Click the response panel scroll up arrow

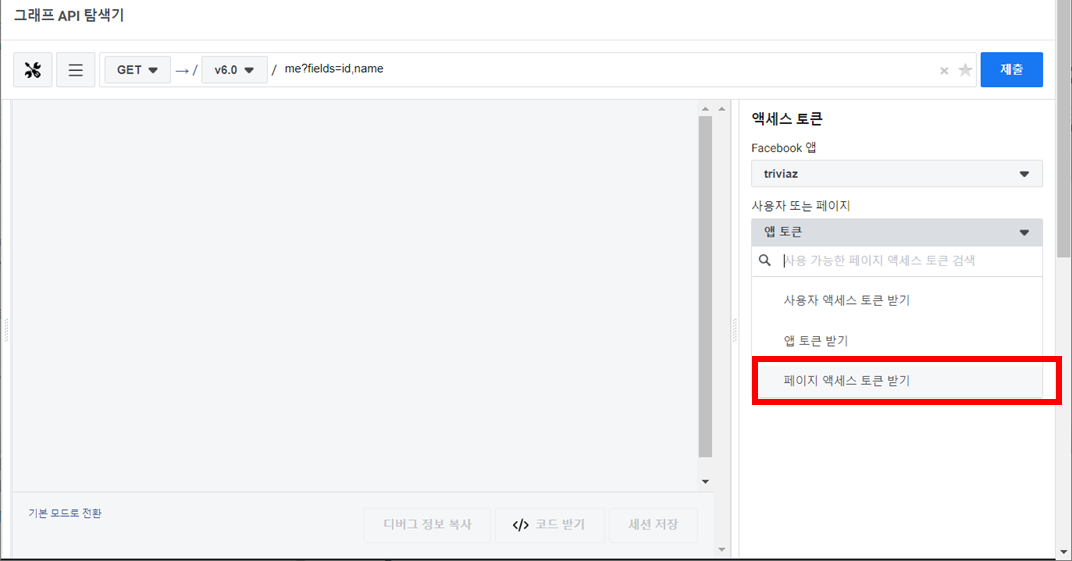click(x=706, y=109)
